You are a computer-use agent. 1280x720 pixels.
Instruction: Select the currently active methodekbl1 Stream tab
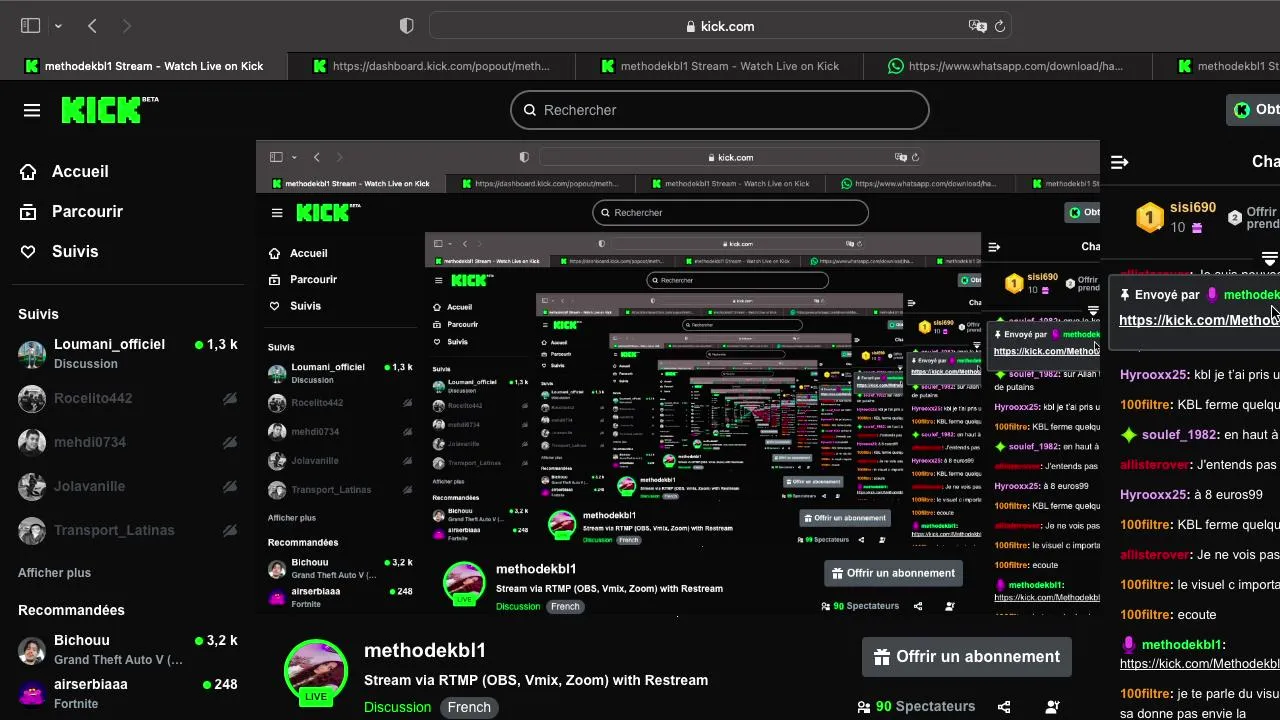pos(144,66)
